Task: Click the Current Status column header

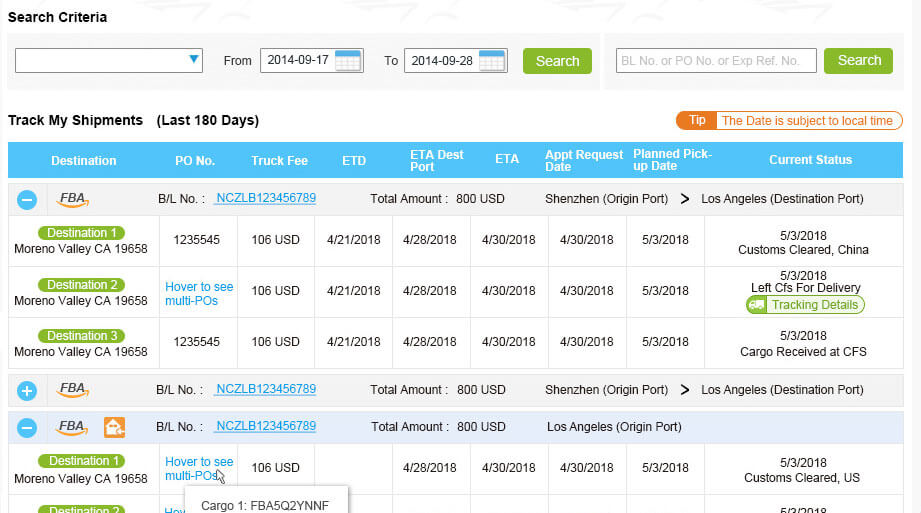Action: click(x=810, y=160)
